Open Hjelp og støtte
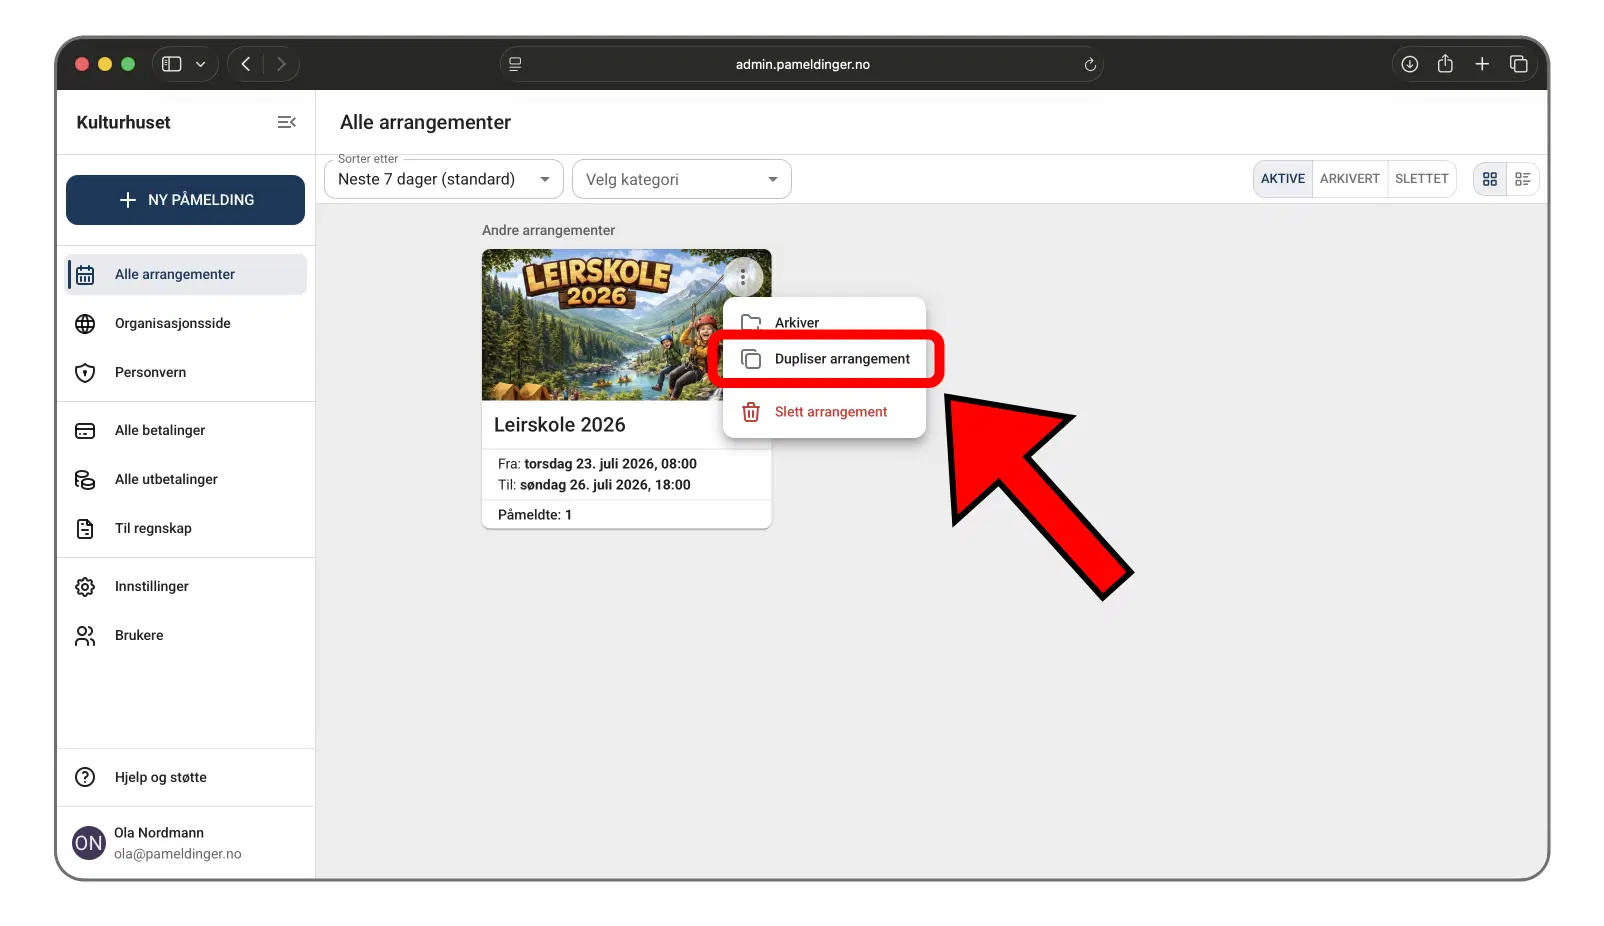Screen dimensions: 1604x926 point(160,777)
